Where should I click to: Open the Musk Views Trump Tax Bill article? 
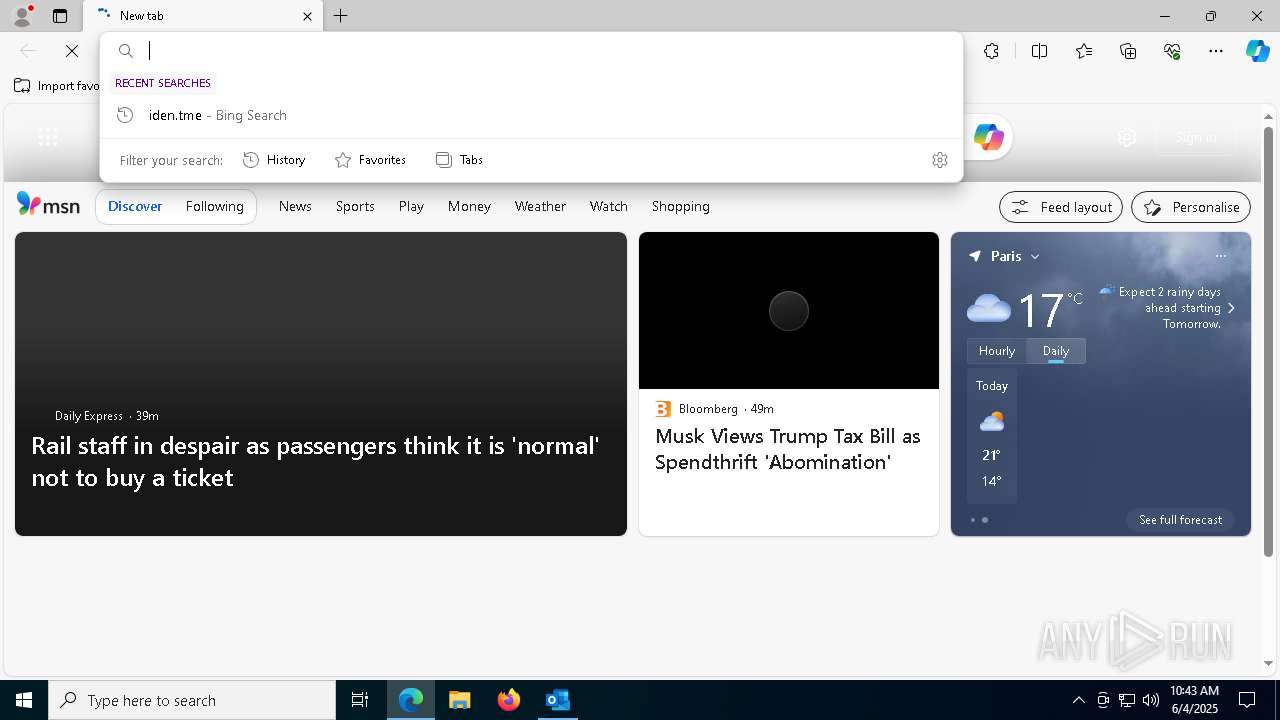(788, 449)
